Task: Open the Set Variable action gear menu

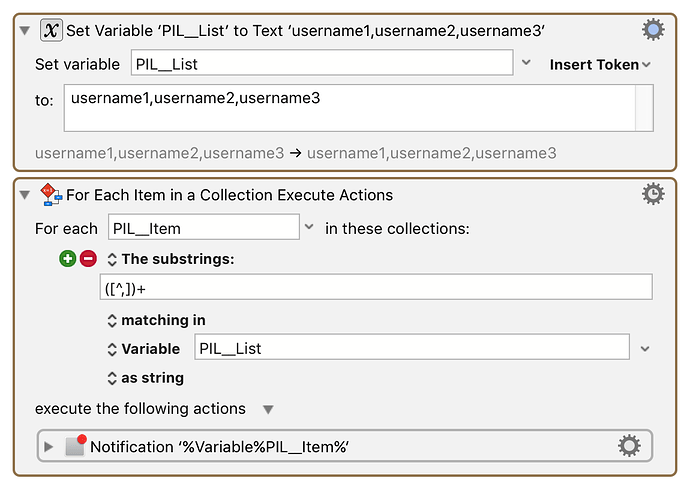Action: [x=653, y=30]
